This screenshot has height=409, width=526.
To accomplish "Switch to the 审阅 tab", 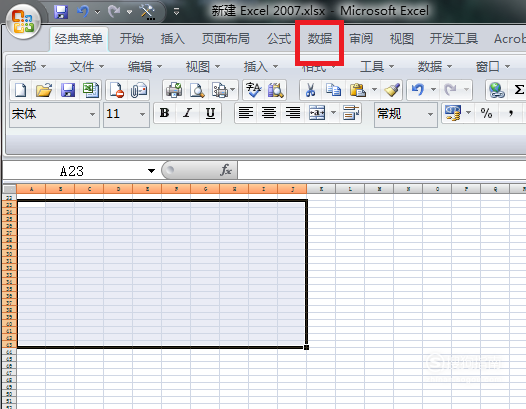I will click(361, 39).
